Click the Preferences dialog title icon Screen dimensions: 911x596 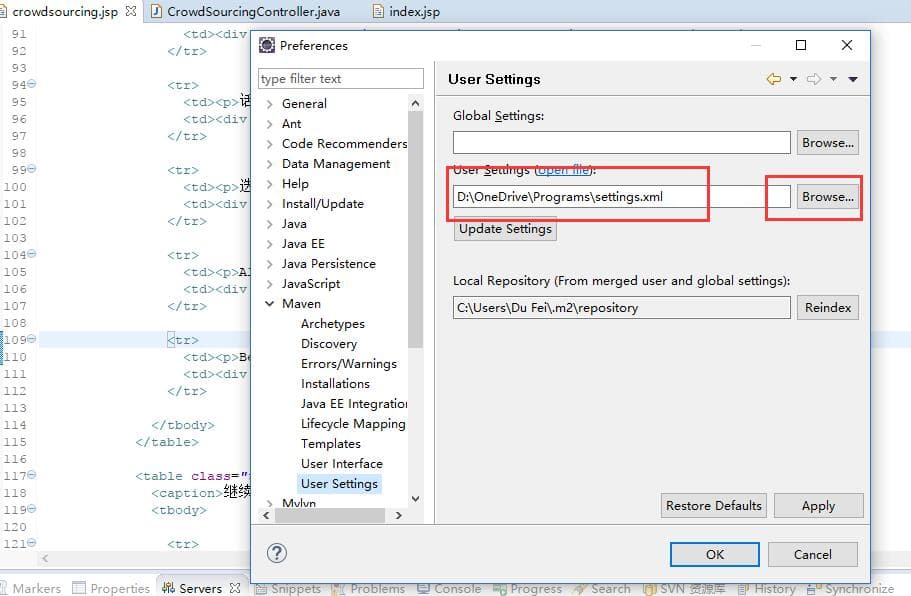point(267,45)
